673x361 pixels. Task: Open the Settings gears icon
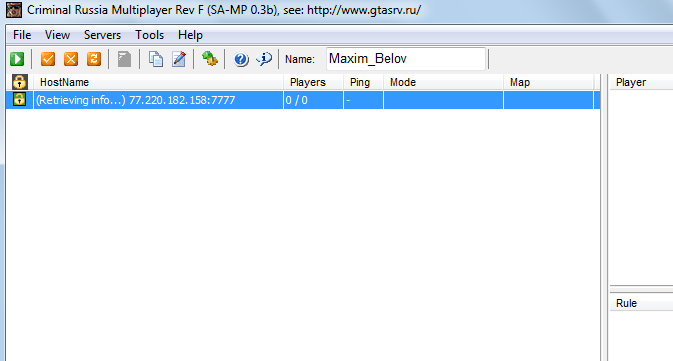(209, 59)
